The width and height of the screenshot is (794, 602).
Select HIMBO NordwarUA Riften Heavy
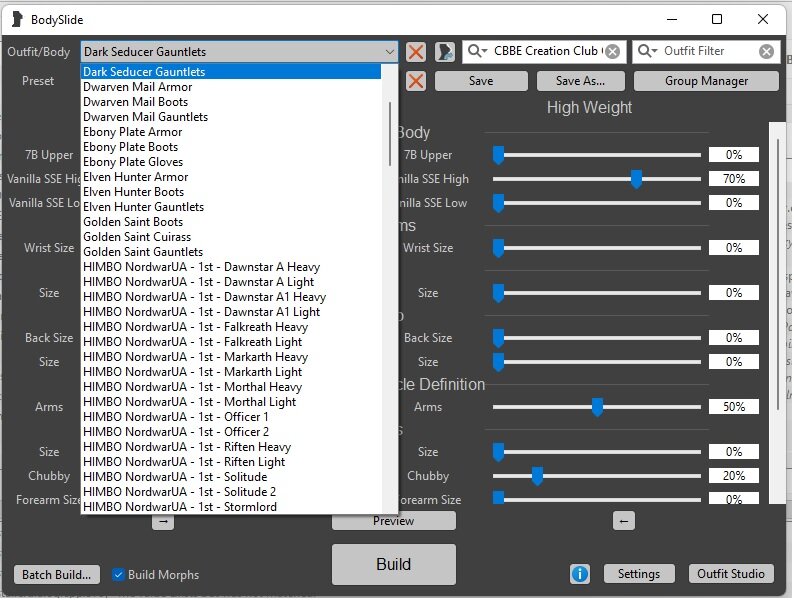click(x=231, y=448)
